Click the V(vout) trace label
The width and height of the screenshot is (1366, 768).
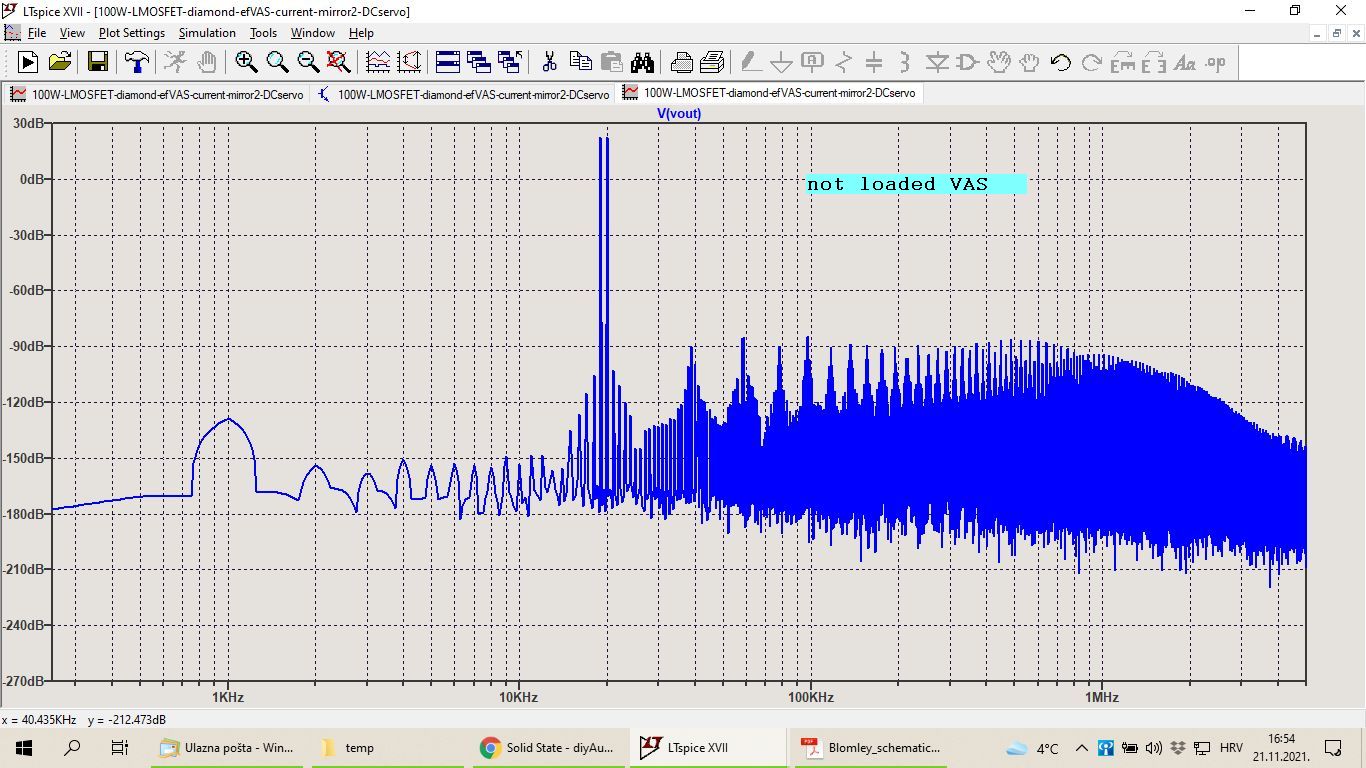click(x=679, y=113)
